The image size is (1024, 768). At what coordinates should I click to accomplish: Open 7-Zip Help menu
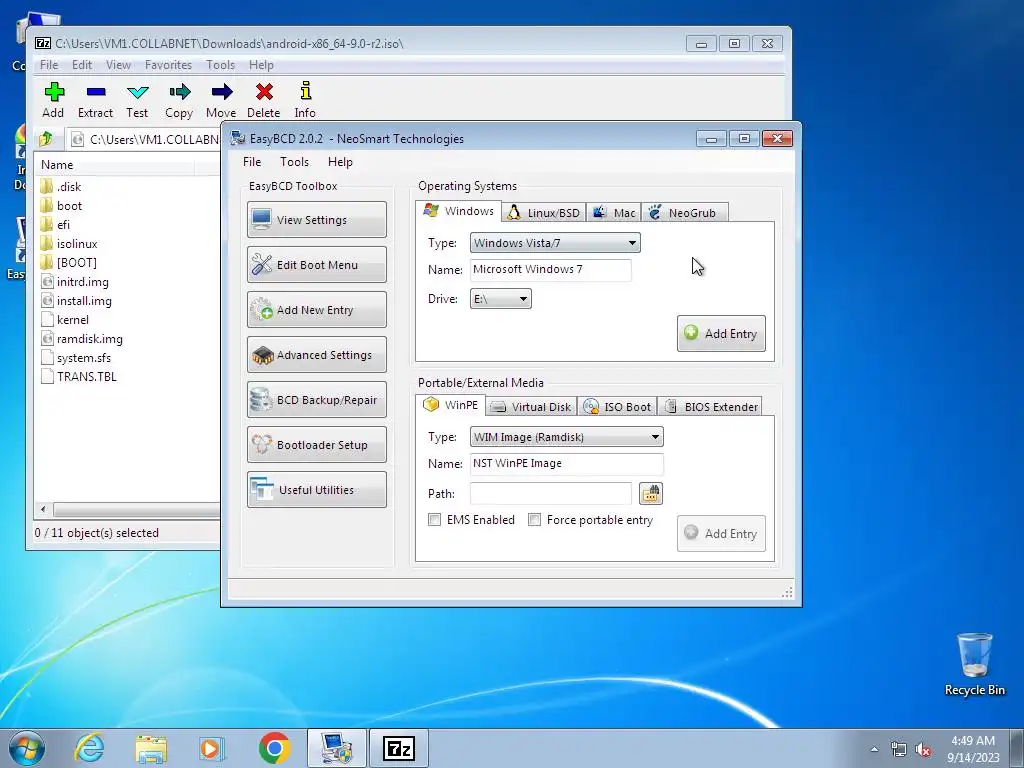point(261,65)
